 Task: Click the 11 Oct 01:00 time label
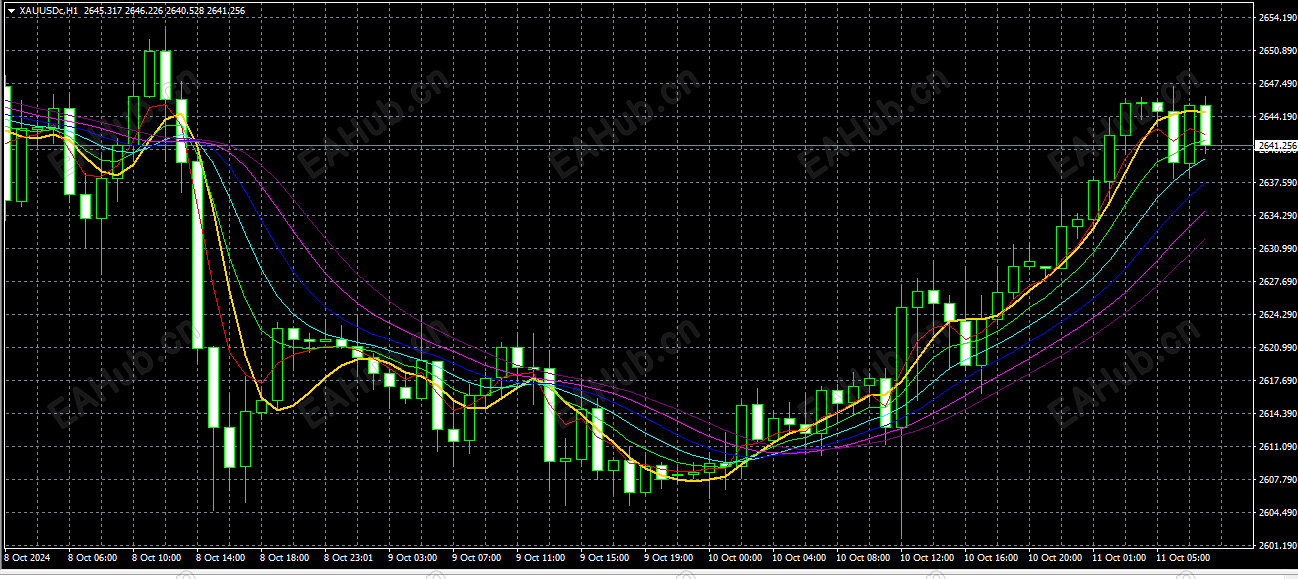click(x=1119, y=557)
